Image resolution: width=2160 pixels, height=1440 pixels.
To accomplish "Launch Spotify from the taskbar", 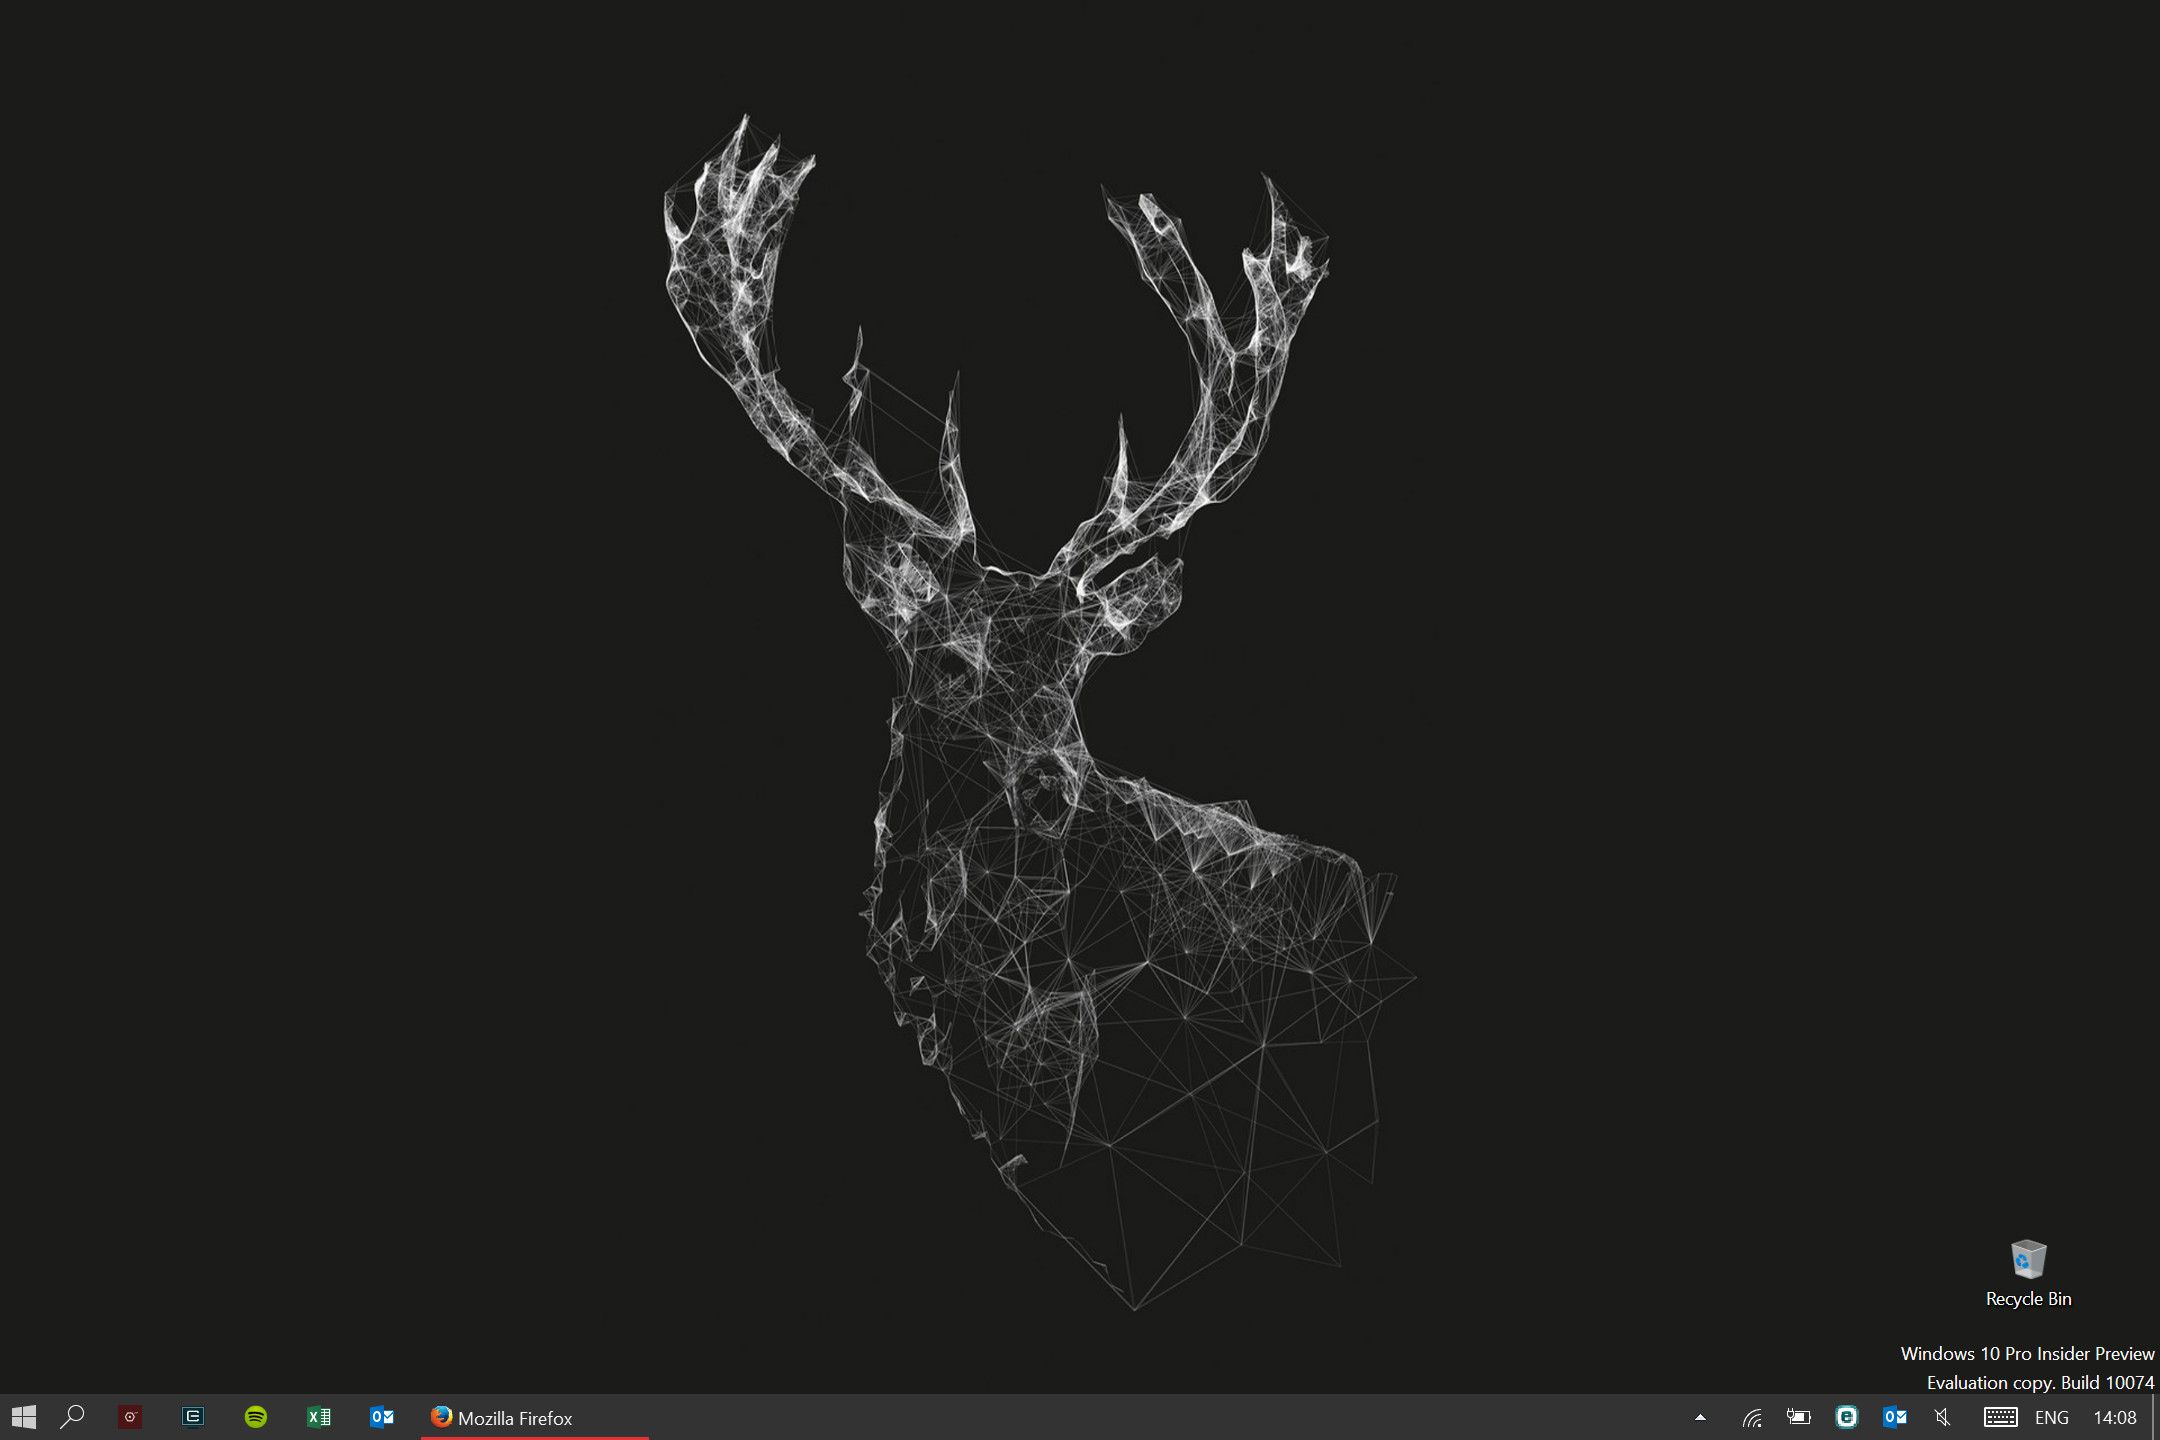I will coord(256,1417).
